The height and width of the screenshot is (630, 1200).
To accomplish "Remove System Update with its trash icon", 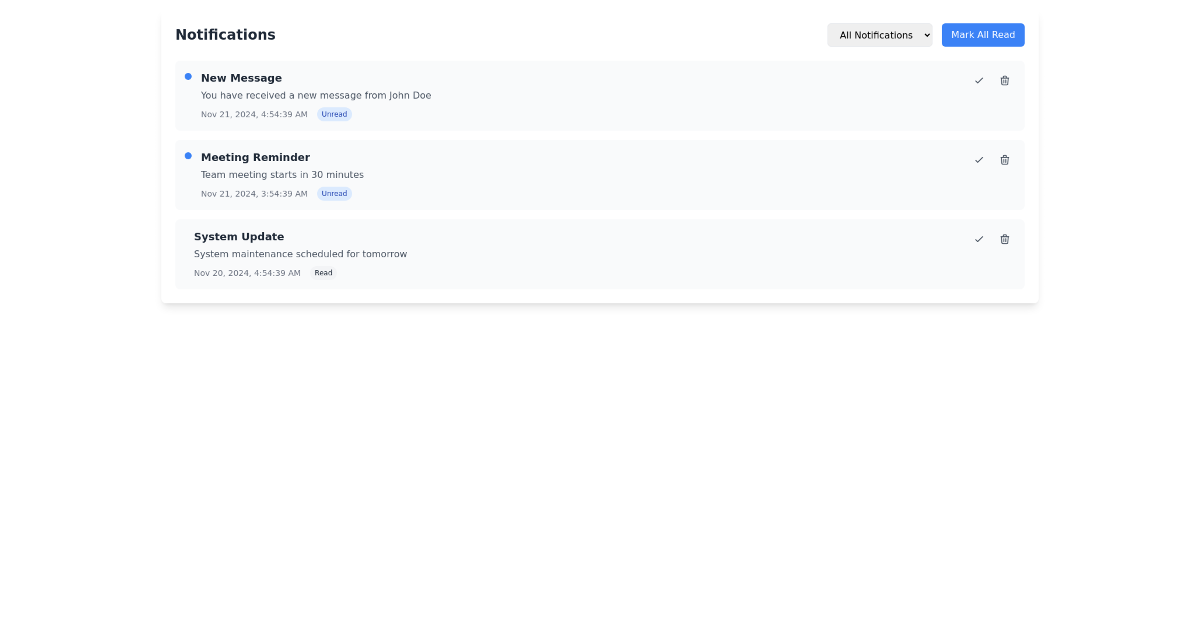I will pos(1004,239).
